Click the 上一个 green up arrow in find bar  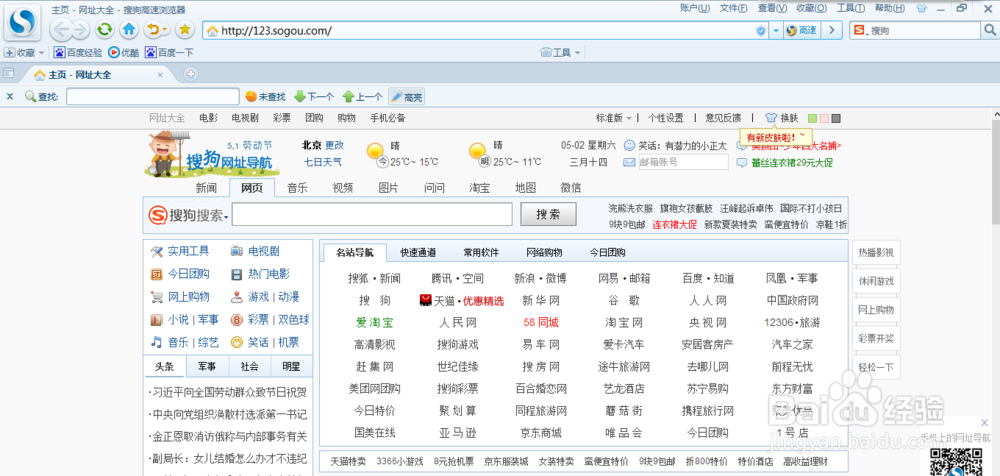point(362,96)
